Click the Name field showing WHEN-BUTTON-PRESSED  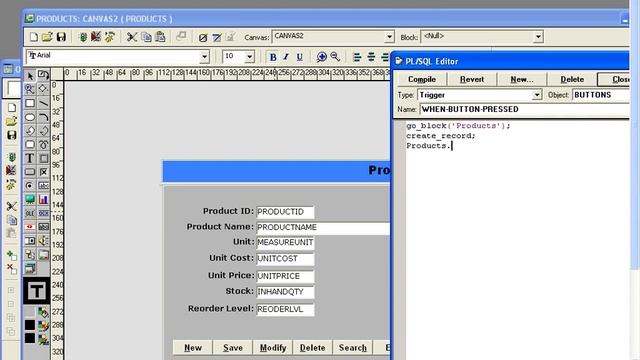coord(524,109)
